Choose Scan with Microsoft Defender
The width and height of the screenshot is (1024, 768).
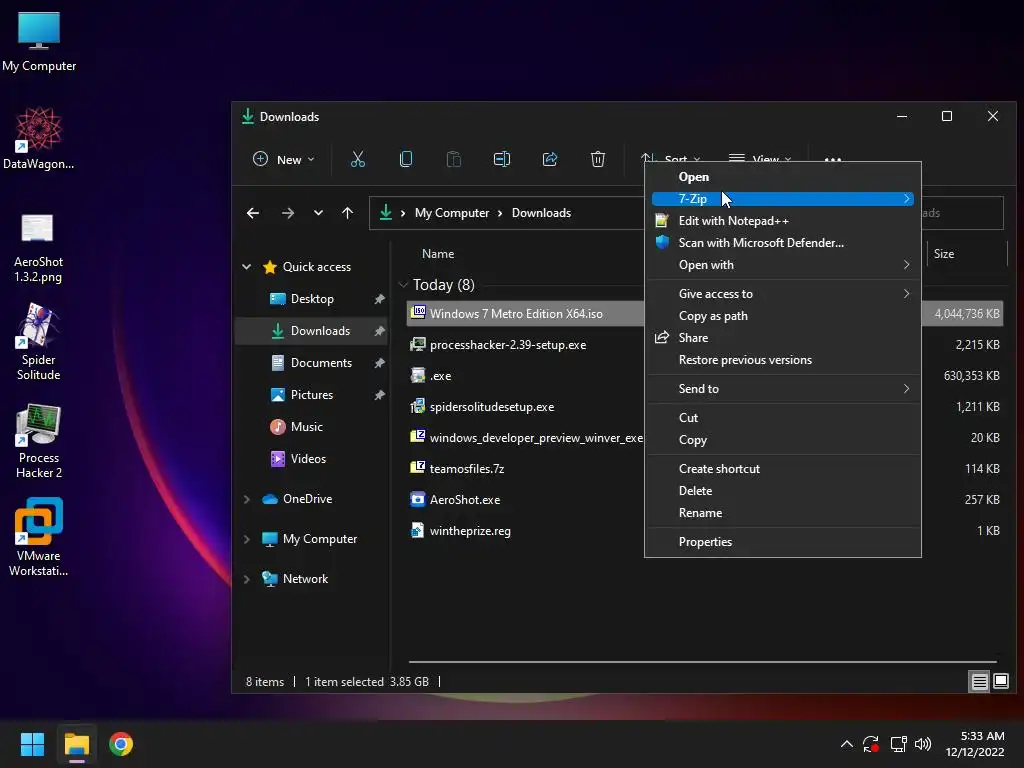[782, 243]
